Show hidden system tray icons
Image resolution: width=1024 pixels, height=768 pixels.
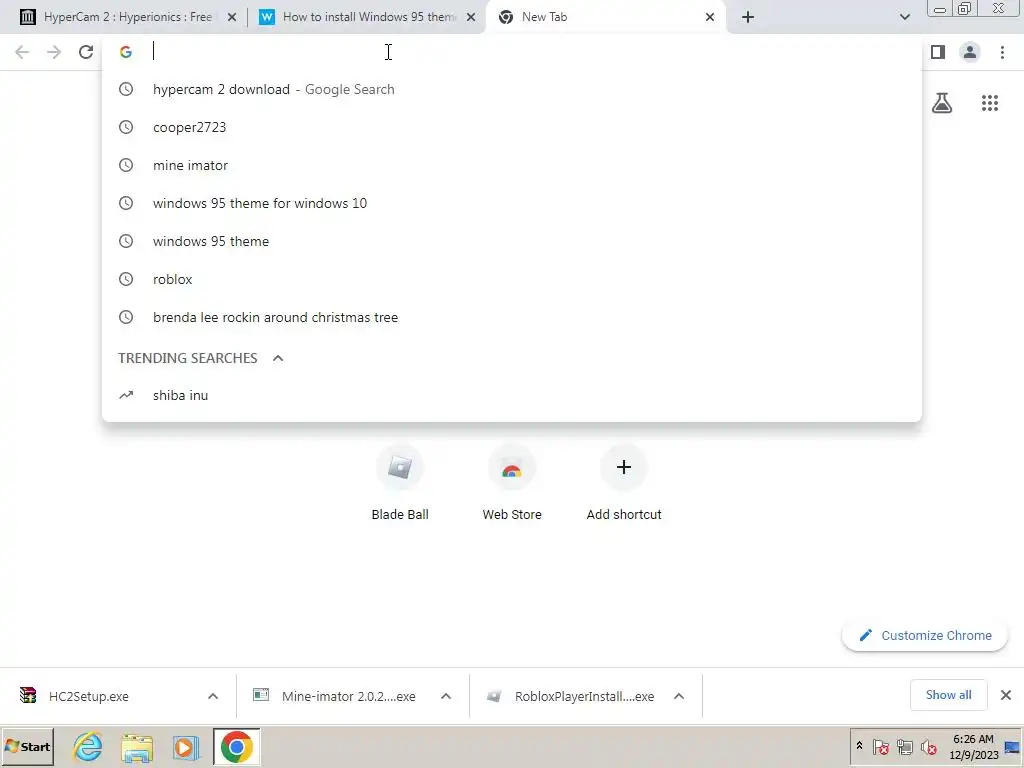point(859,746)
